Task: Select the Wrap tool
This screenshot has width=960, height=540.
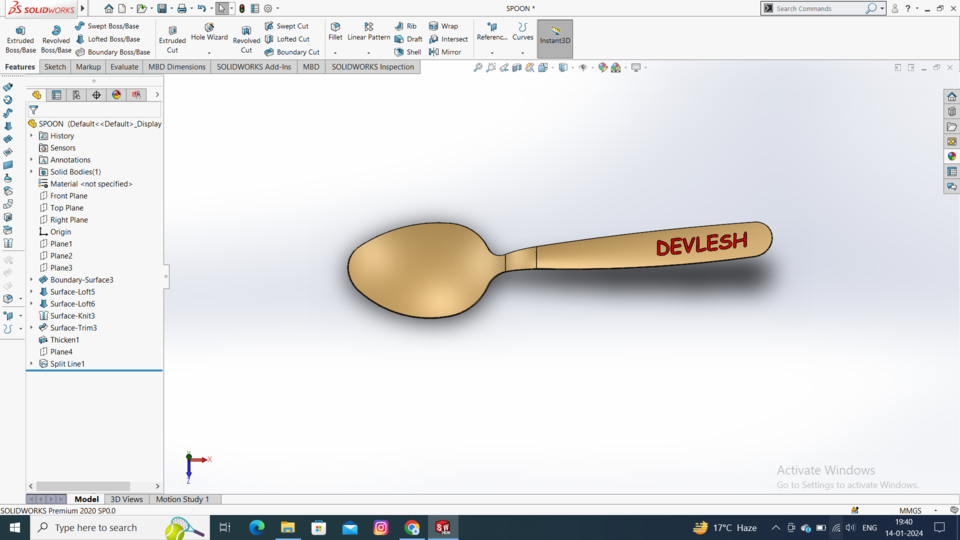Action: (x=443, y=26)
